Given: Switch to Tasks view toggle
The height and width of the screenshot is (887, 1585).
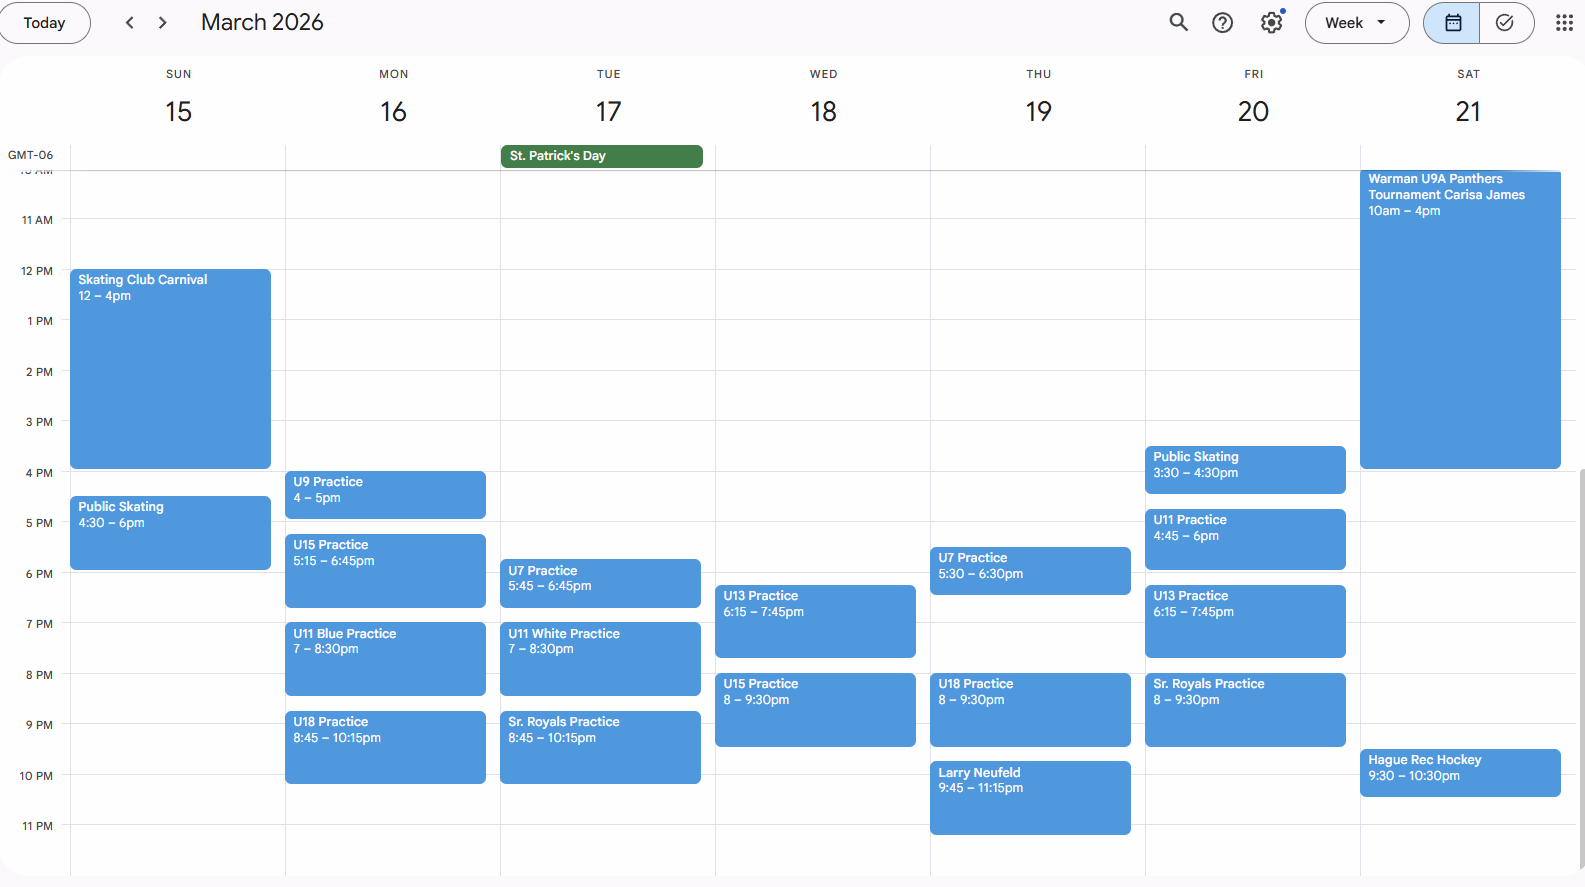Looking at the screenshot, I should tap(1505, 23).
